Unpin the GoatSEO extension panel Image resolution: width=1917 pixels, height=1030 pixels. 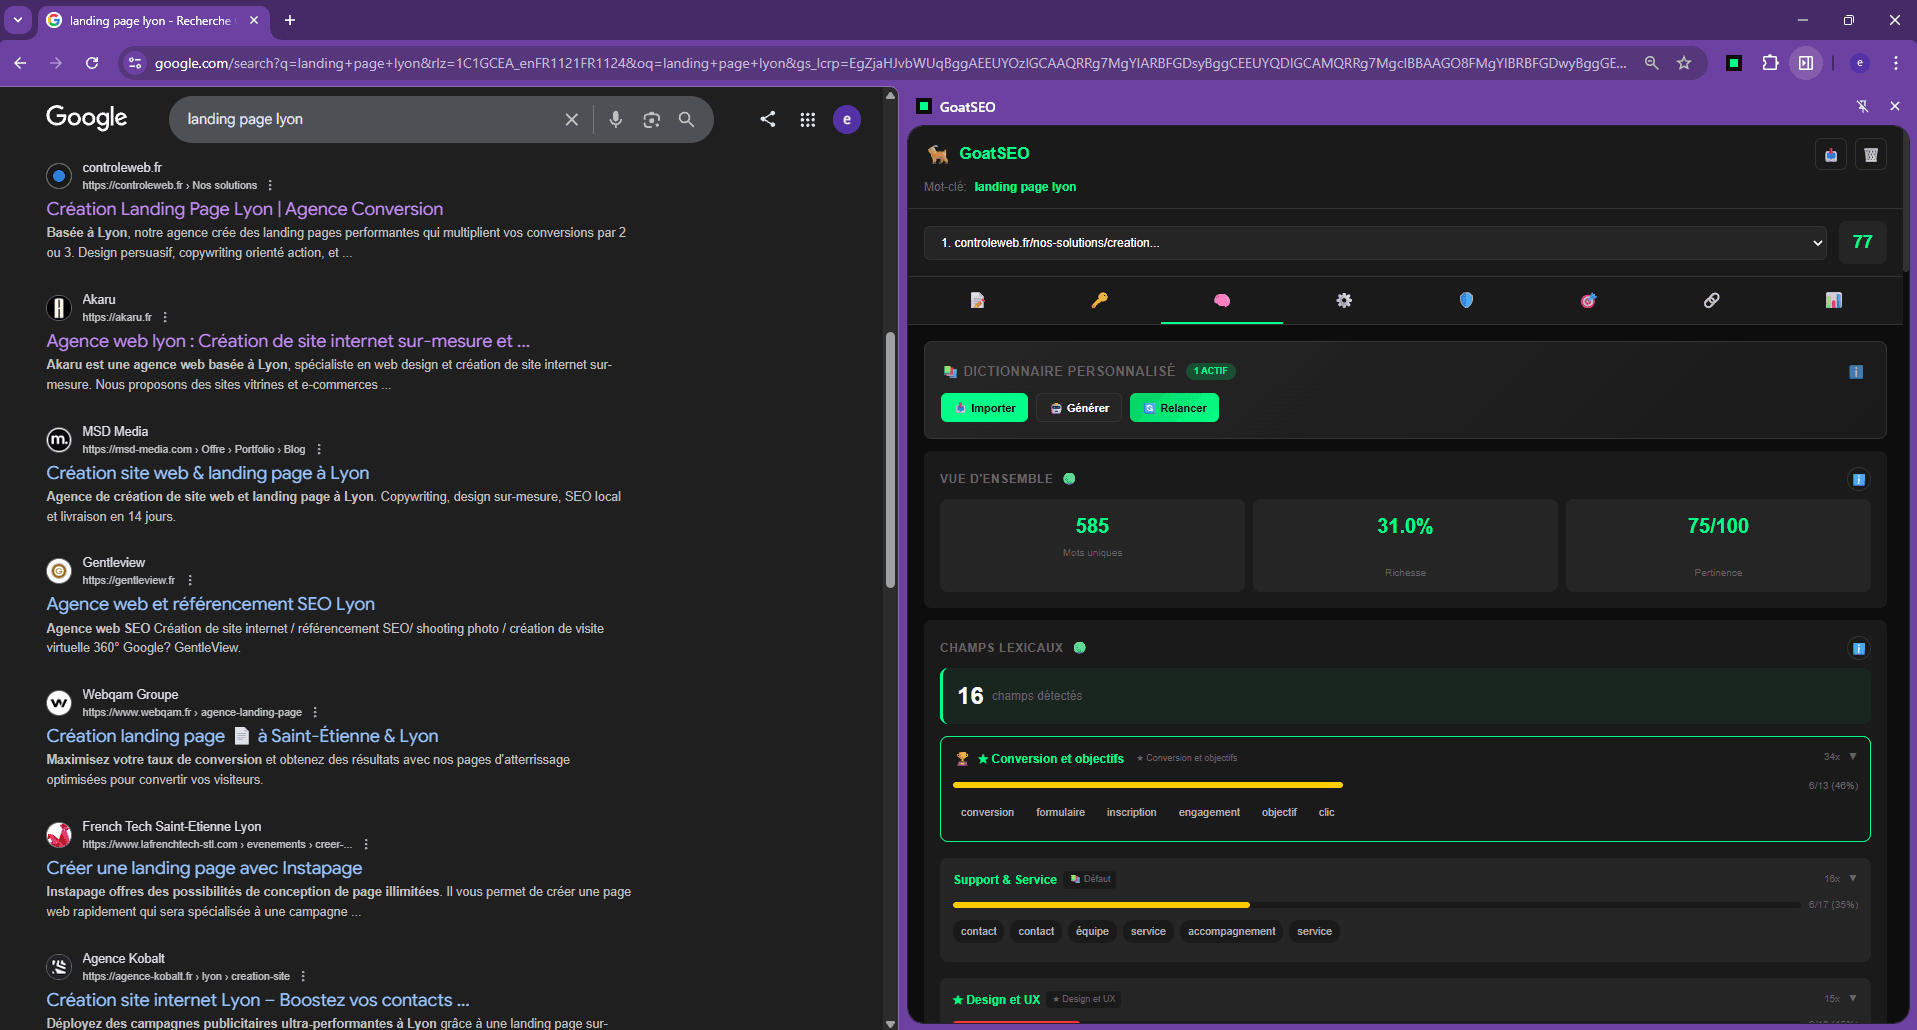(x=1863, y=106)
